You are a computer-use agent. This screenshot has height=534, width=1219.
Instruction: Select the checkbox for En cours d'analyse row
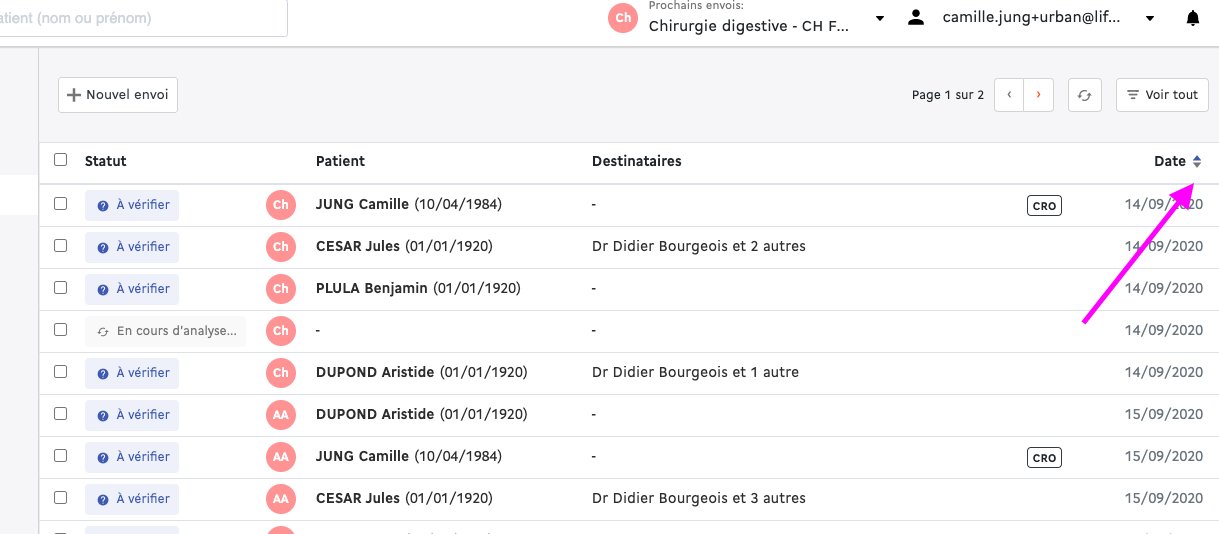pos(61,329)
